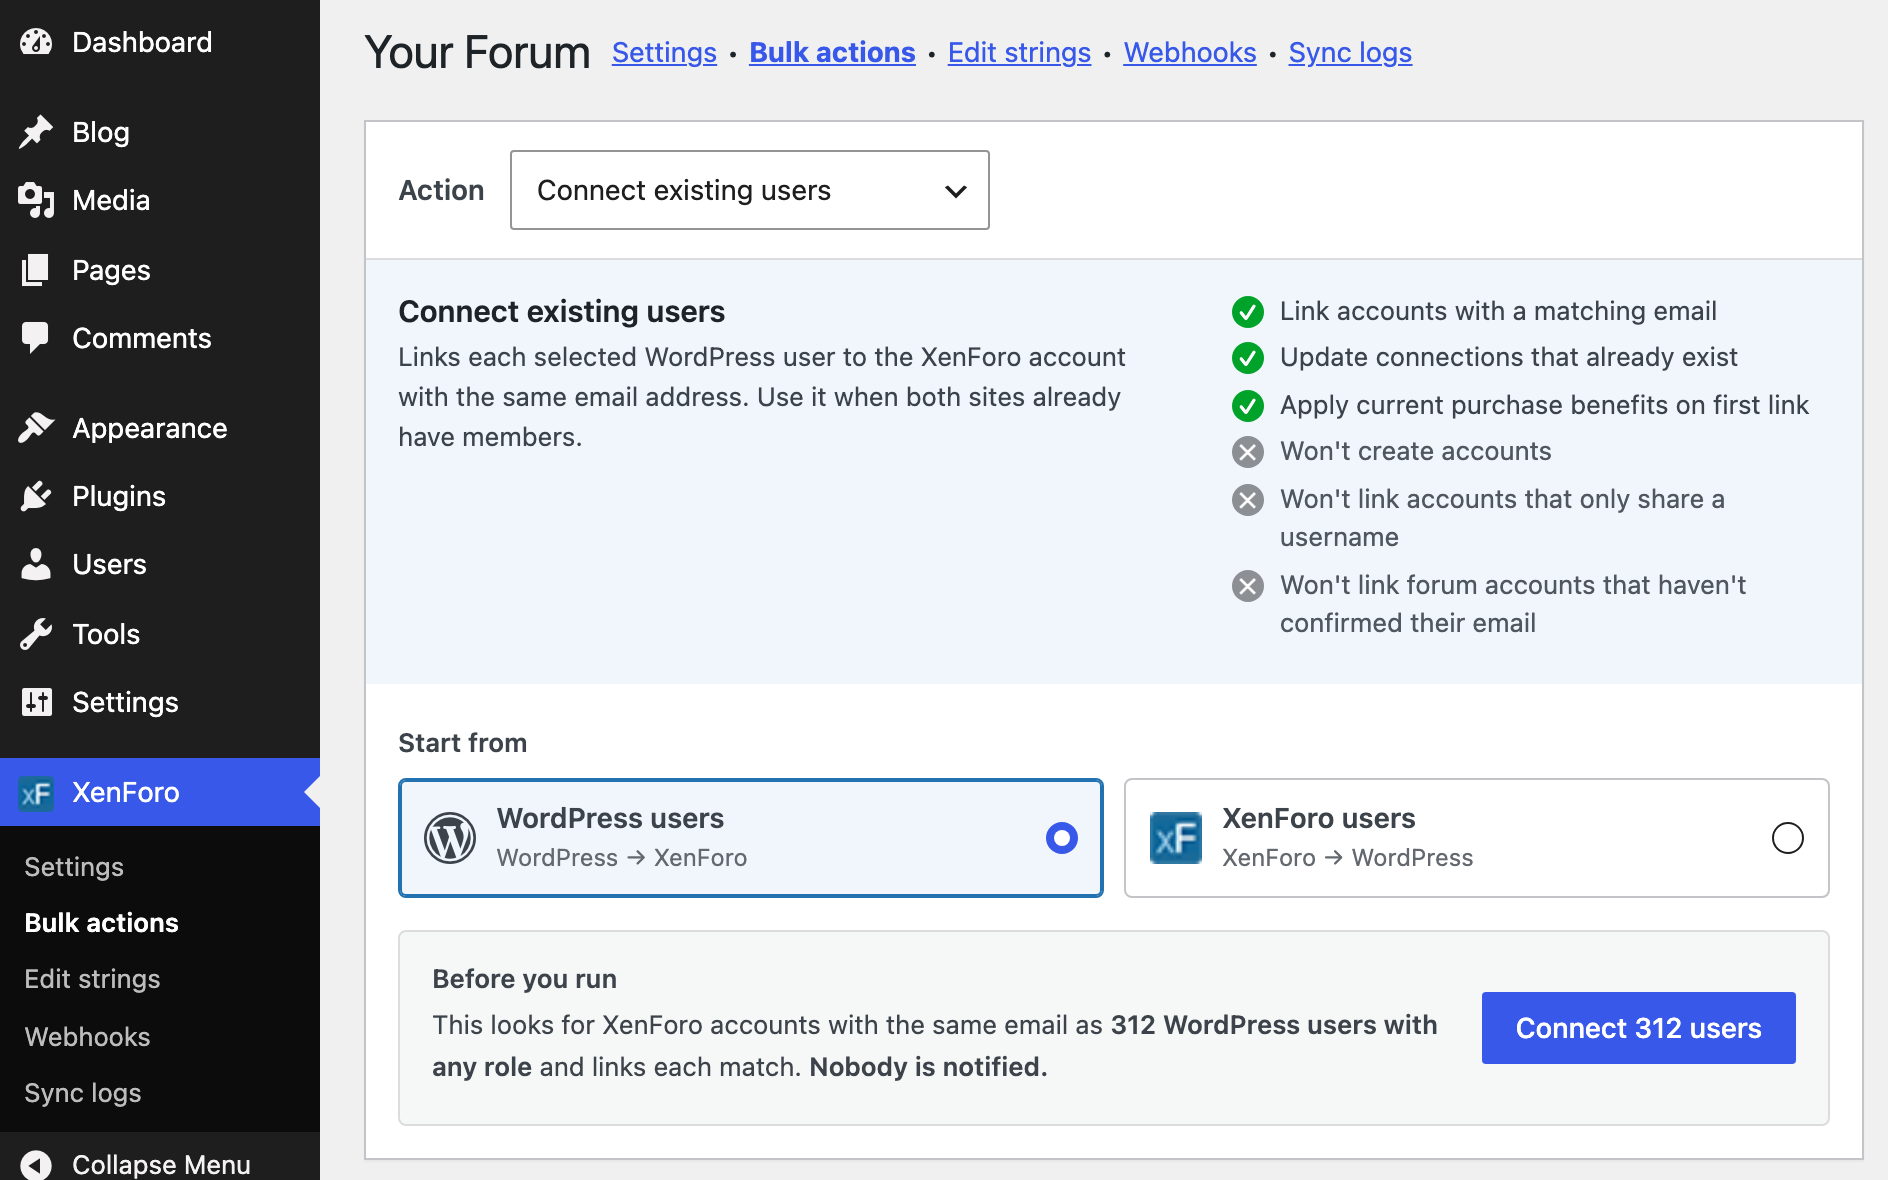Viewport: 1888px width, 1180px height.
Task: View Sync logs from header links
Action: coord(1350,52)
